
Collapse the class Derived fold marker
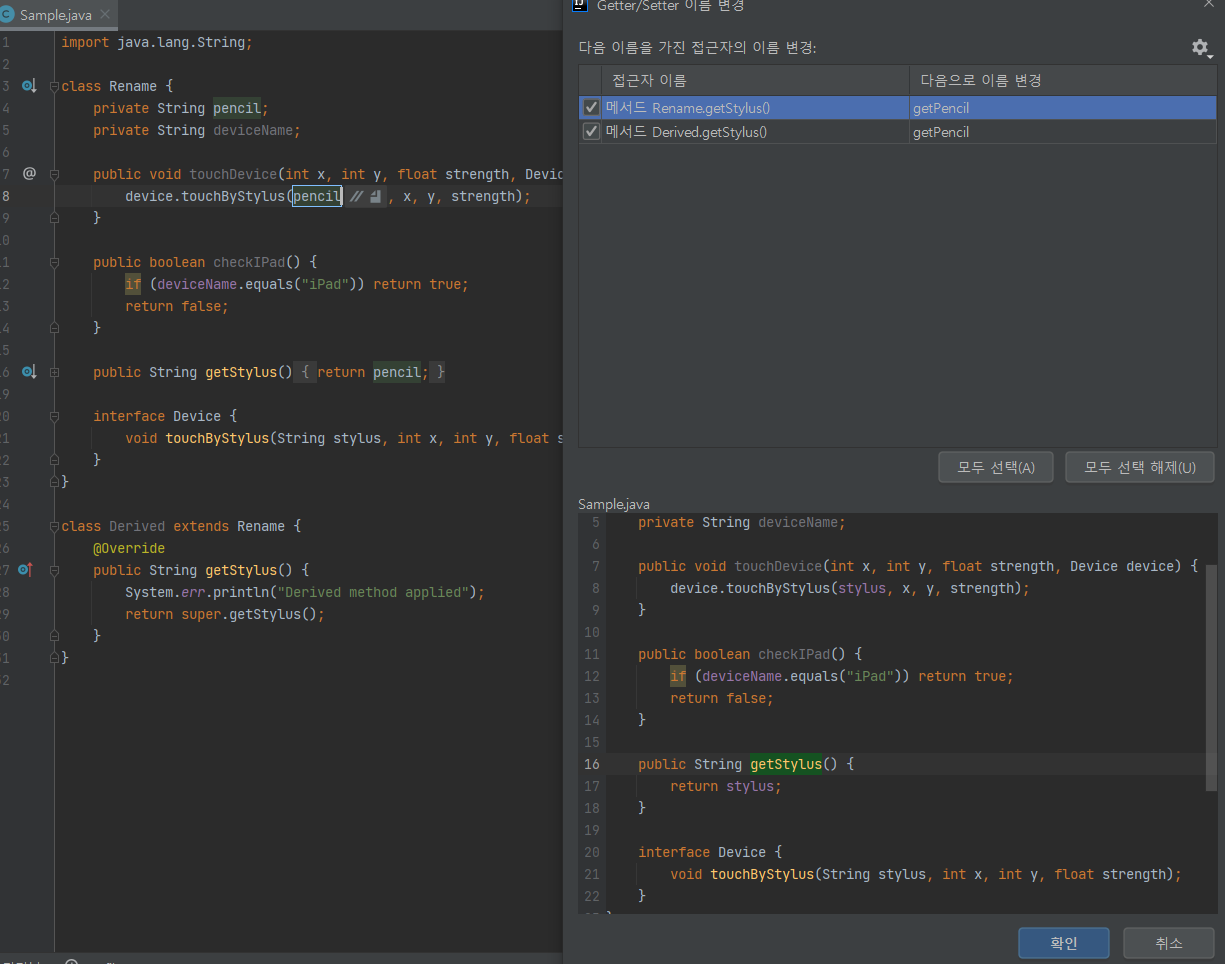55,527
